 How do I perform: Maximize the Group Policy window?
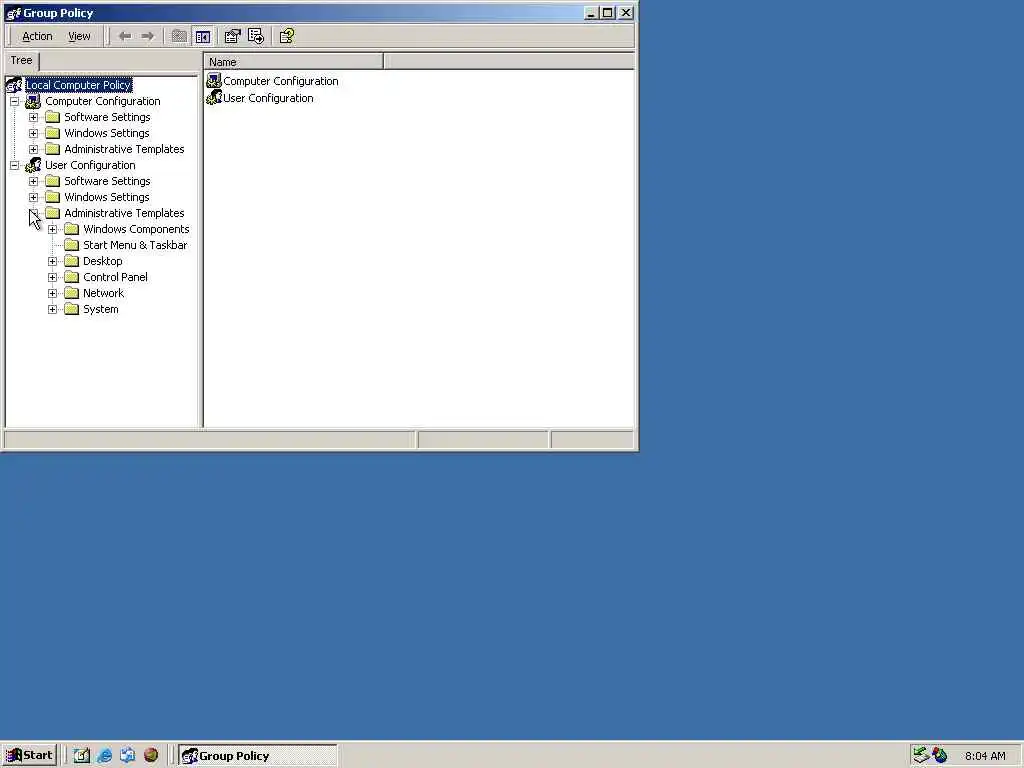(x=608, y=13)
